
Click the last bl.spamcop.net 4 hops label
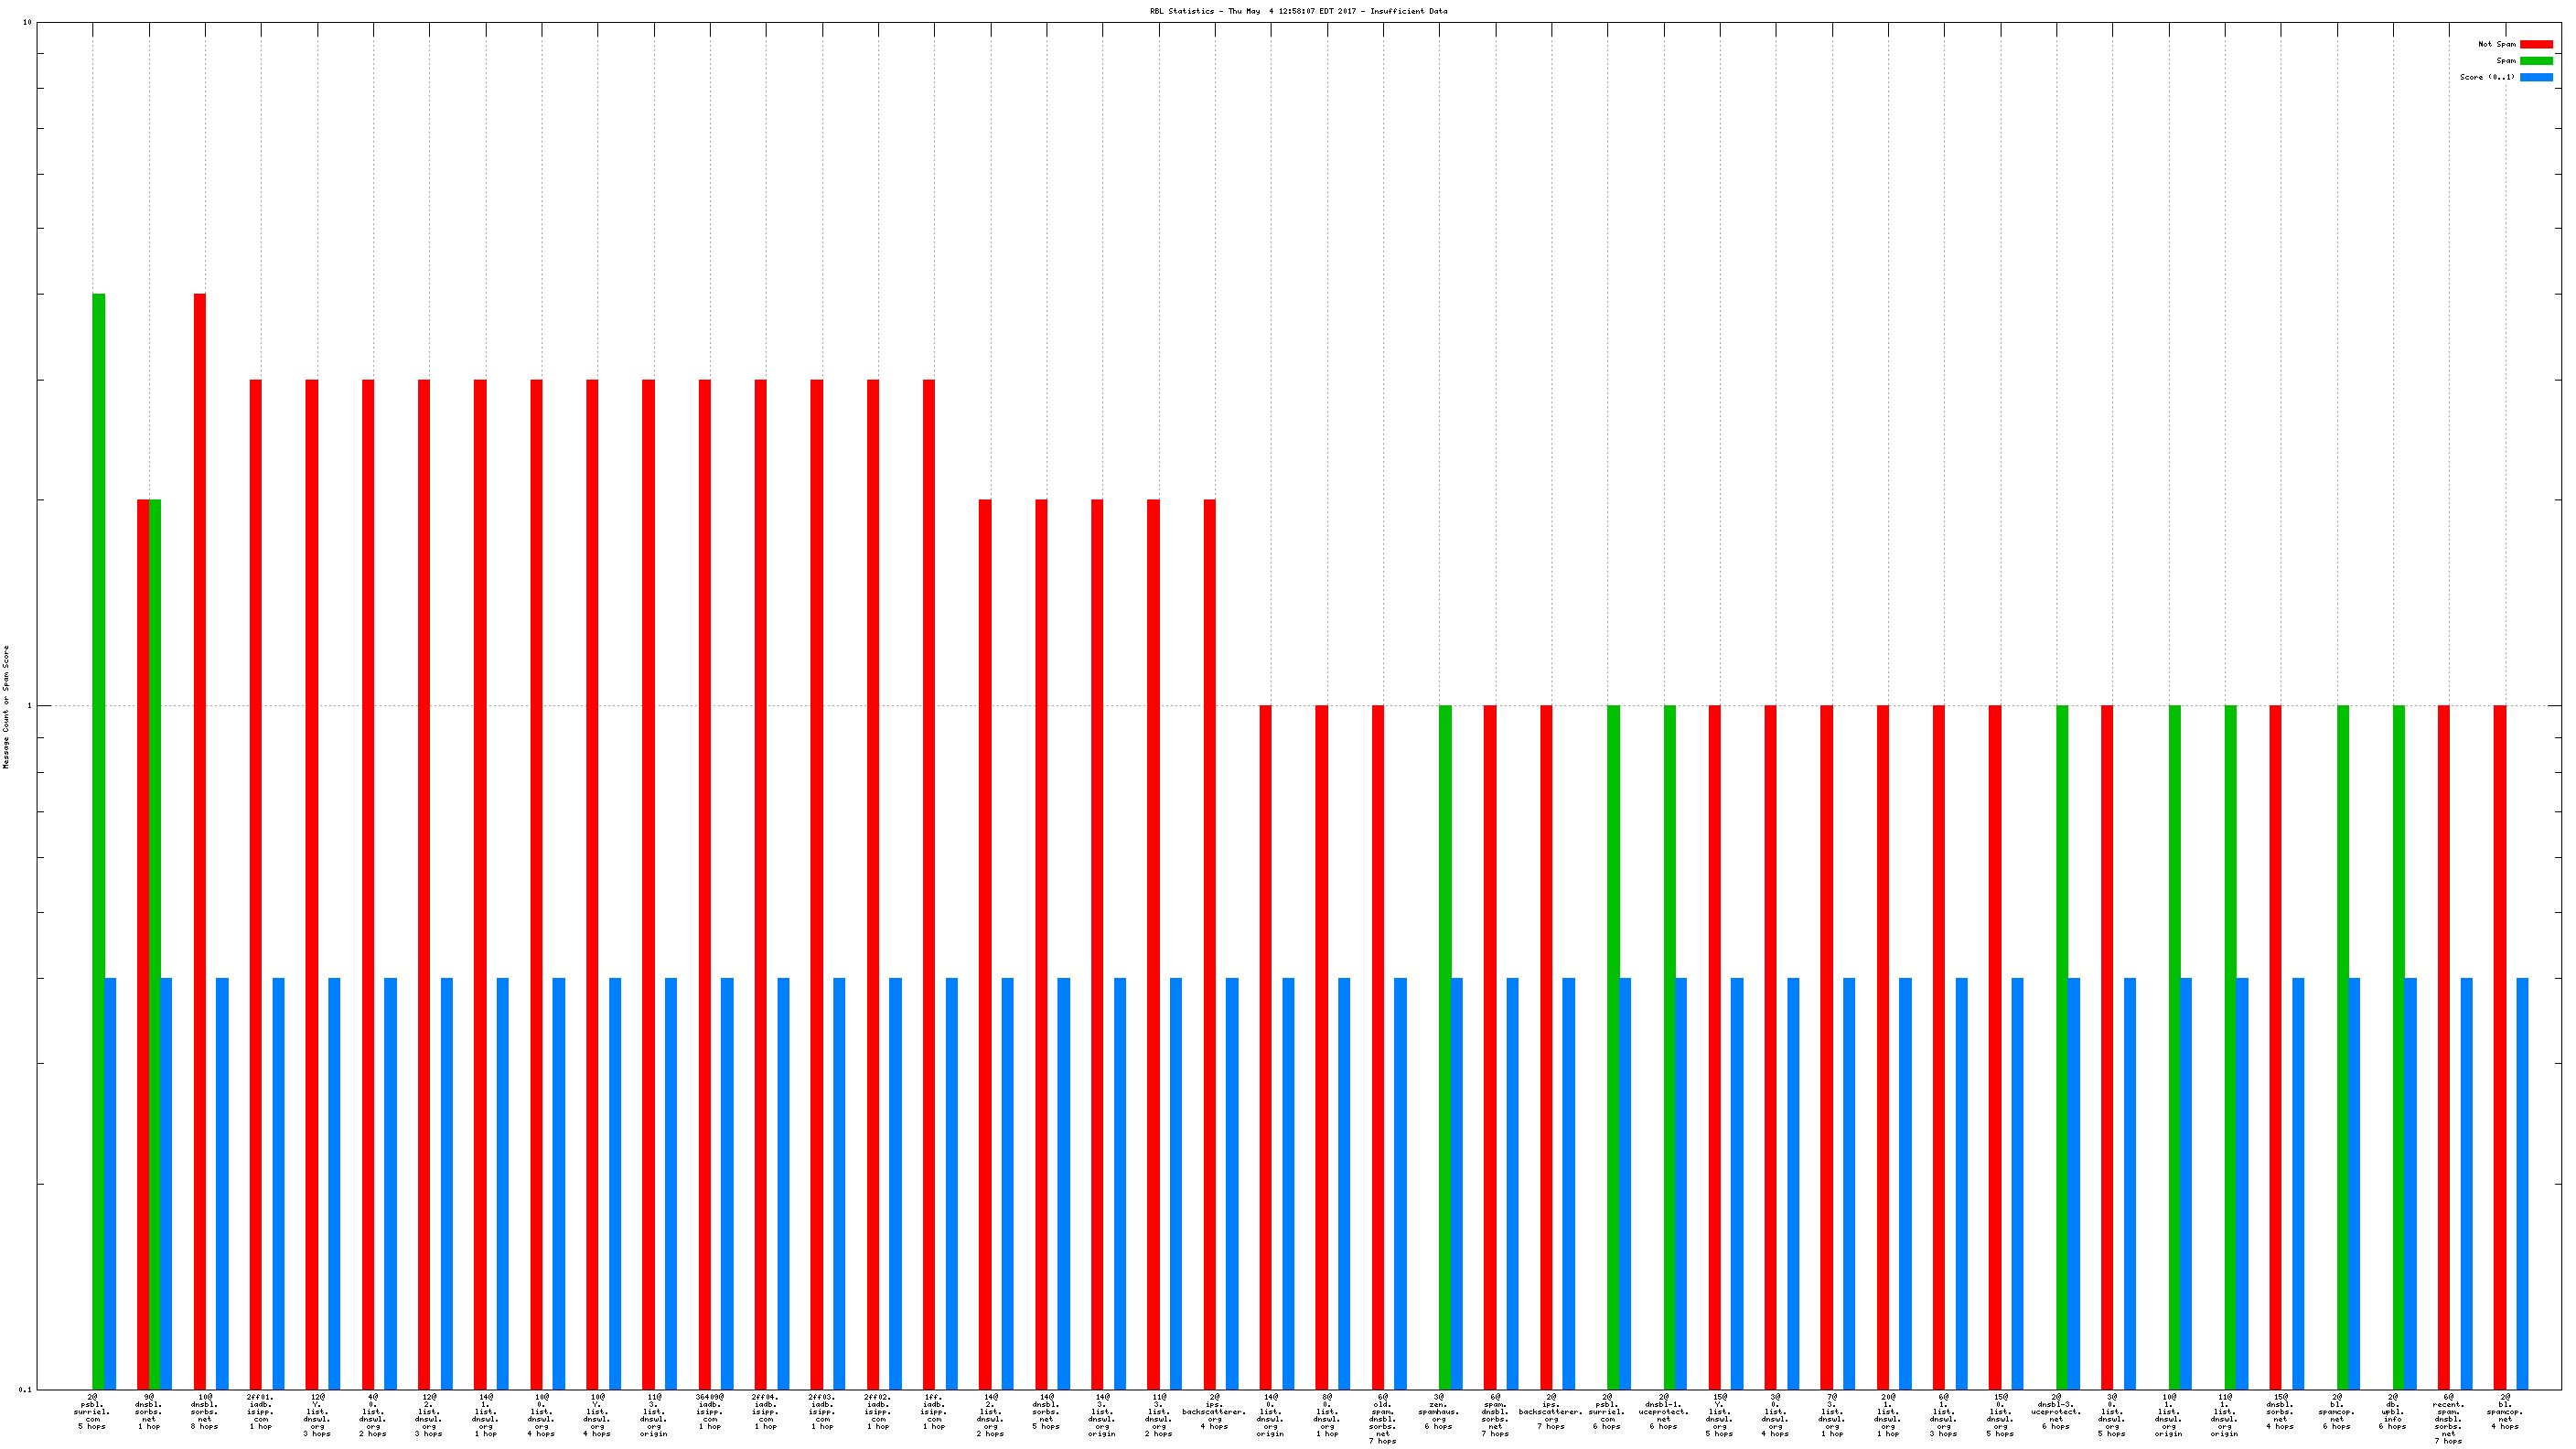2504,1411
